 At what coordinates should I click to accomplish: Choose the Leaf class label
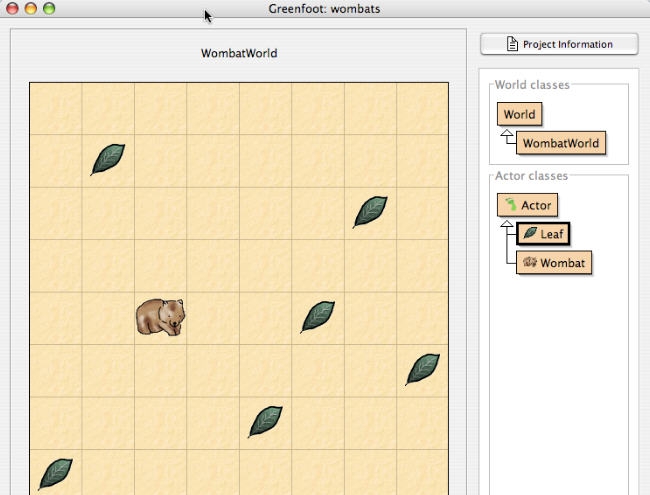tap(552, 234)
